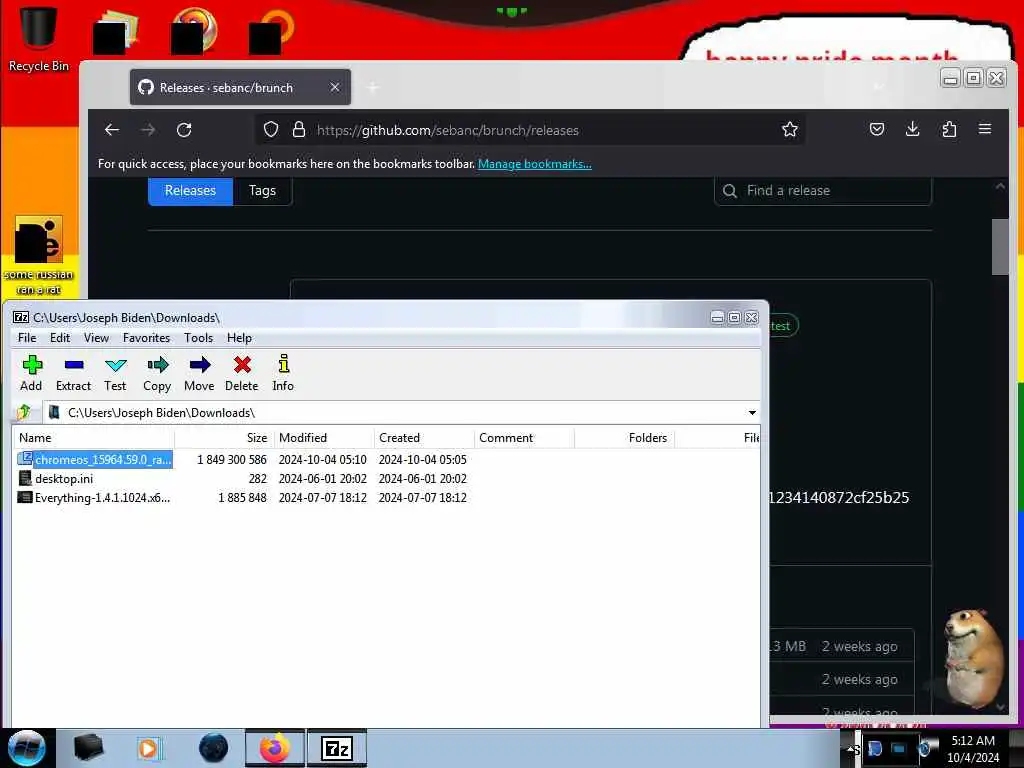Image resolution: width=1024 pixels, height=768 pixels.
Task: Click the red Delete icon
Action: (x=242, y=373)
